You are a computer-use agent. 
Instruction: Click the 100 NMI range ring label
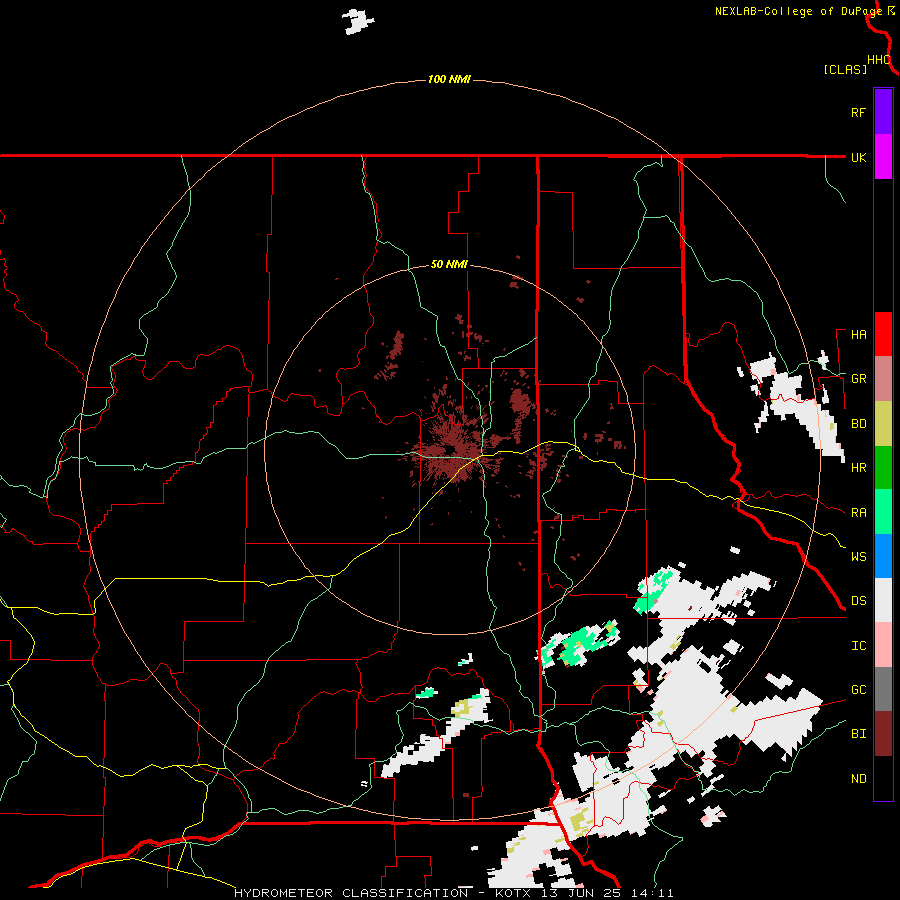point(449,79)
